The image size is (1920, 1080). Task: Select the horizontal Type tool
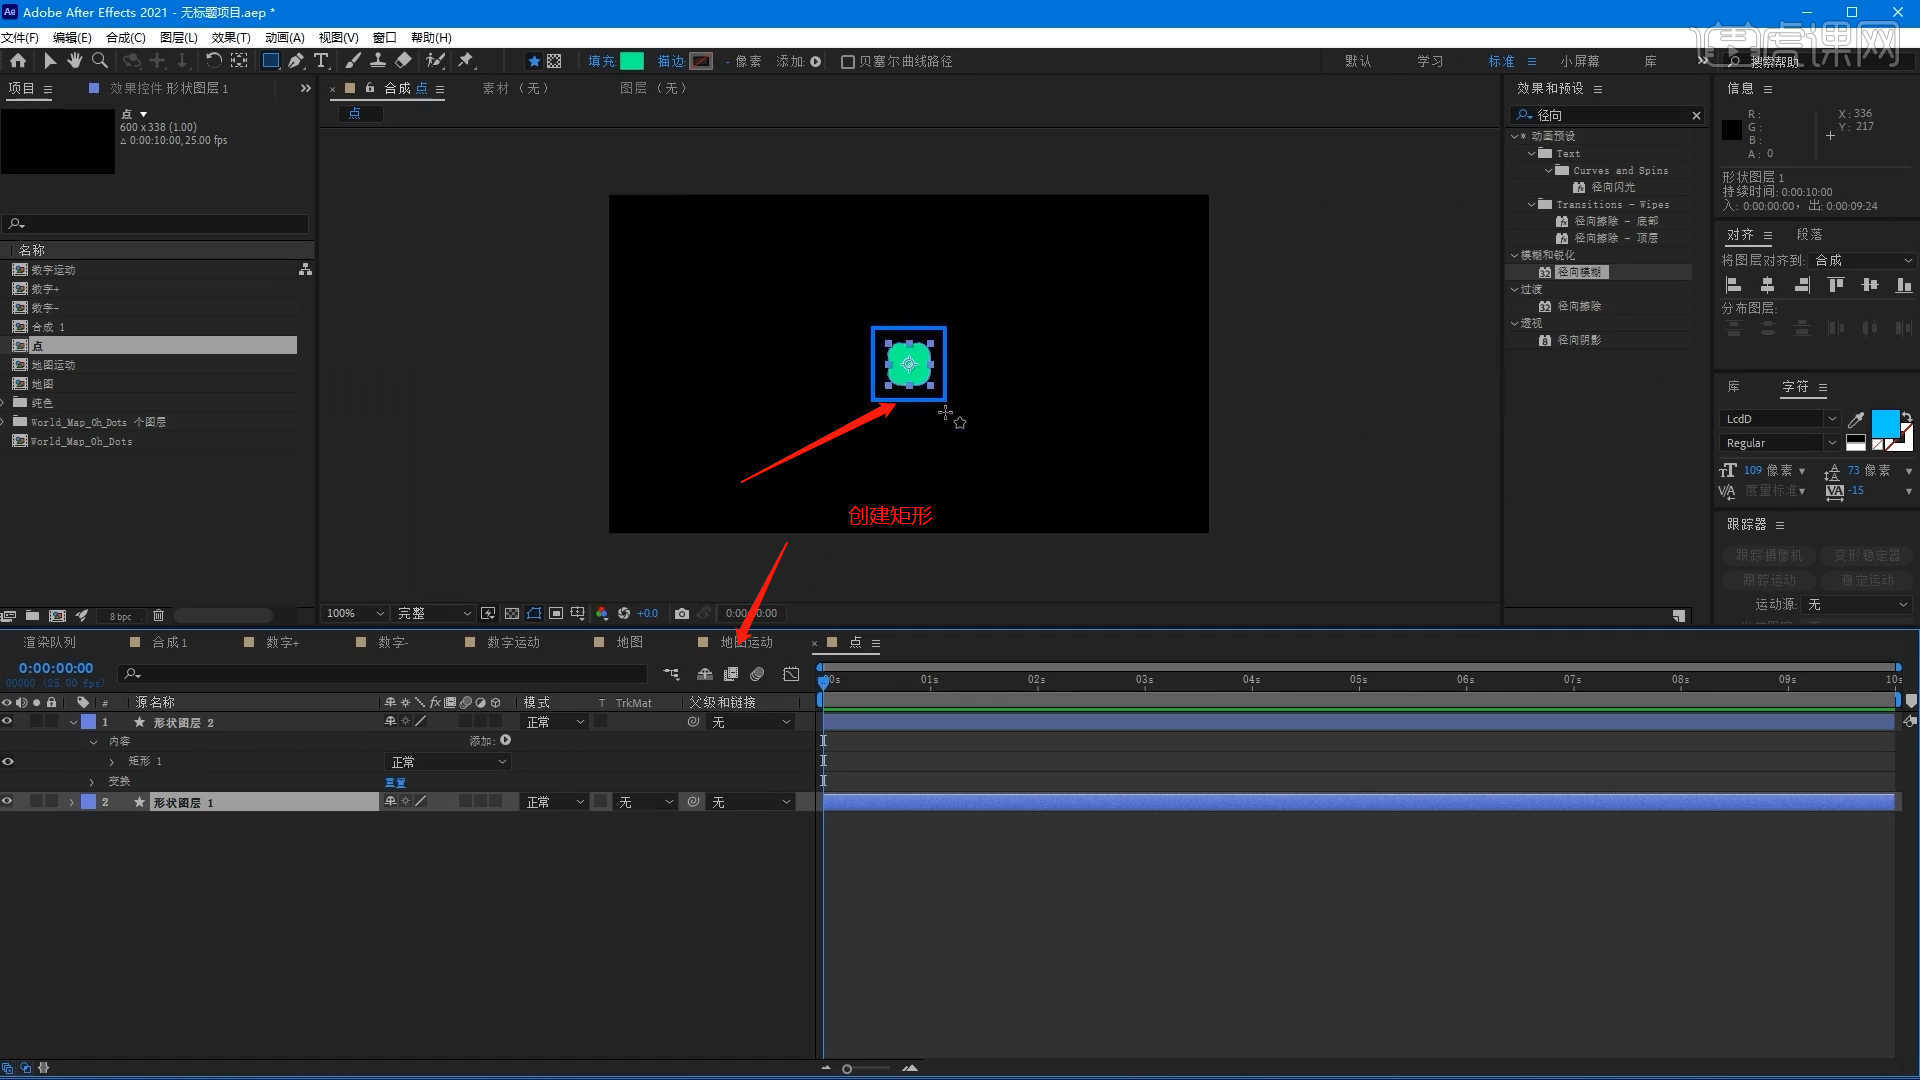tap(321, 61)
